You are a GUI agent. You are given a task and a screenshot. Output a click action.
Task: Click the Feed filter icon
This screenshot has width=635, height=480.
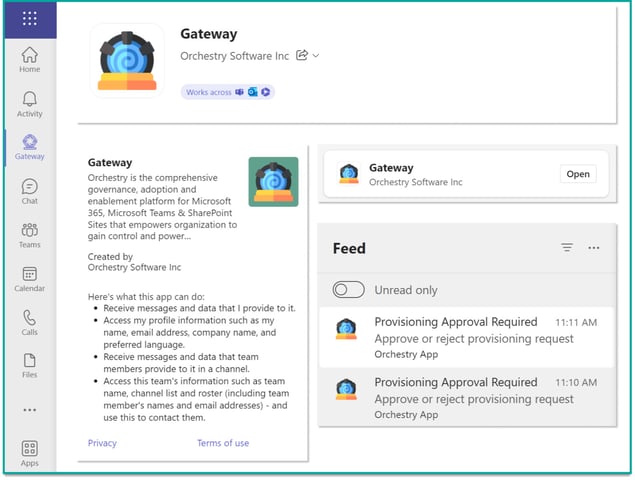567,248
